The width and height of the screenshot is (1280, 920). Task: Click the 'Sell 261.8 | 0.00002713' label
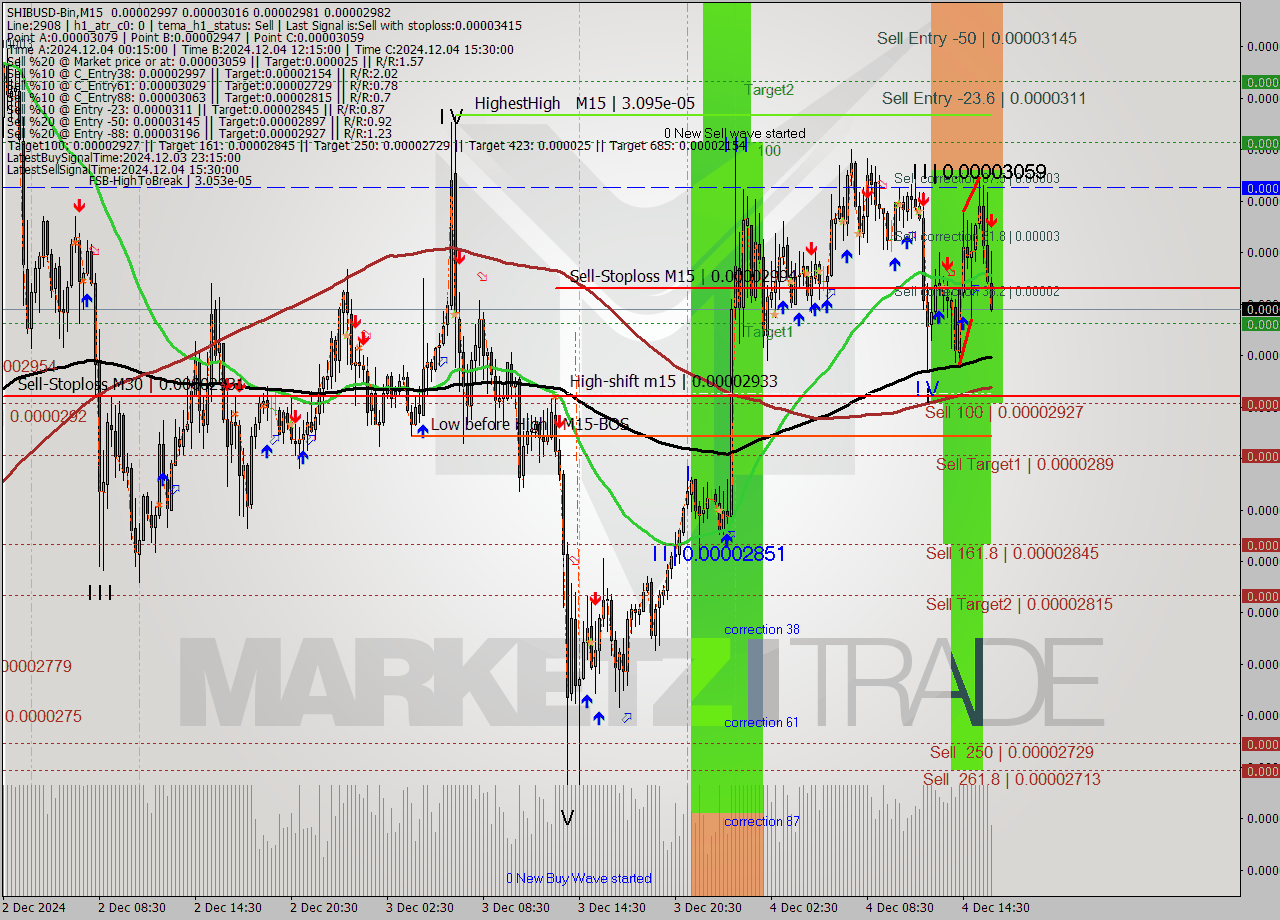pos(1012,779)
